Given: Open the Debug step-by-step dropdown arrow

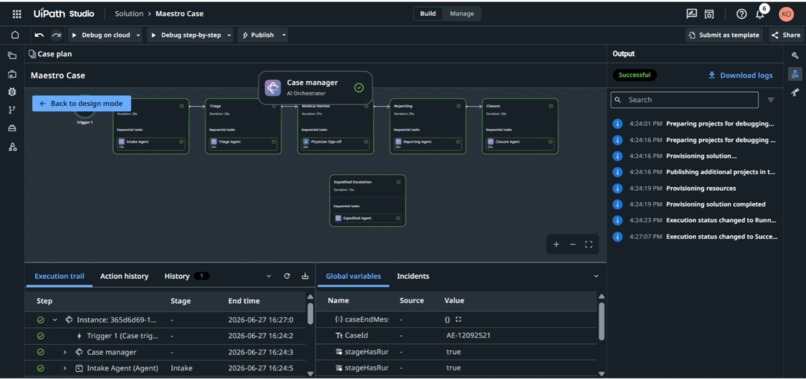Looking at the screenshot, I should click(x=229, y=35).
